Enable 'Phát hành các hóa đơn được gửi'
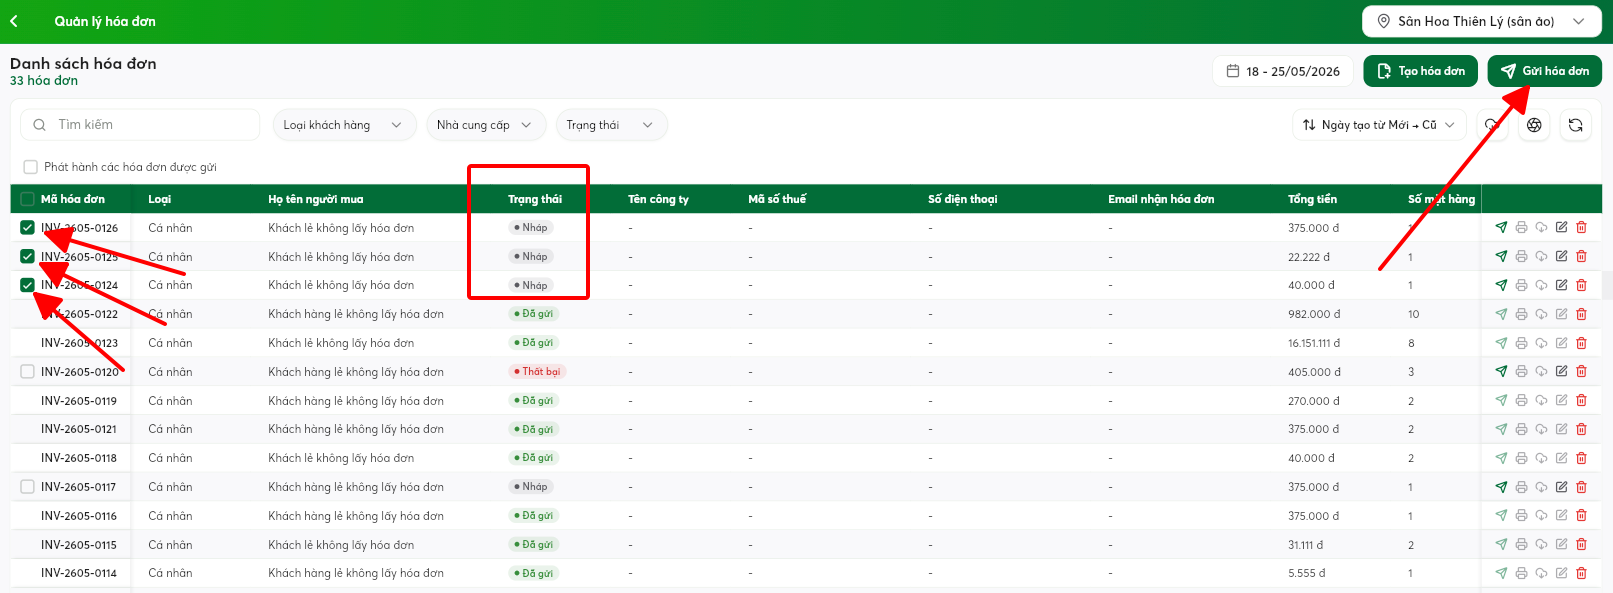The height and width of the screenshot is (593, 1613). tap(31, 167)
